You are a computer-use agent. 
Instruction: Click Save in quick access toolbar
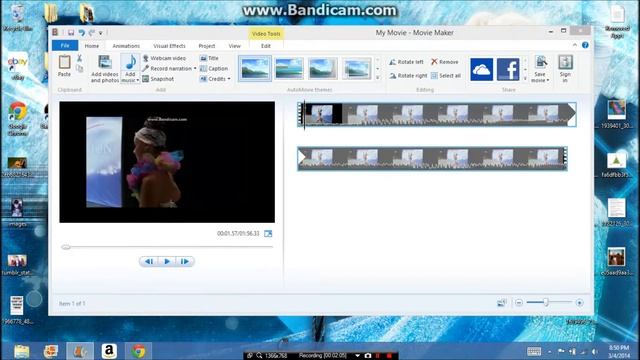tap(71, 32)
